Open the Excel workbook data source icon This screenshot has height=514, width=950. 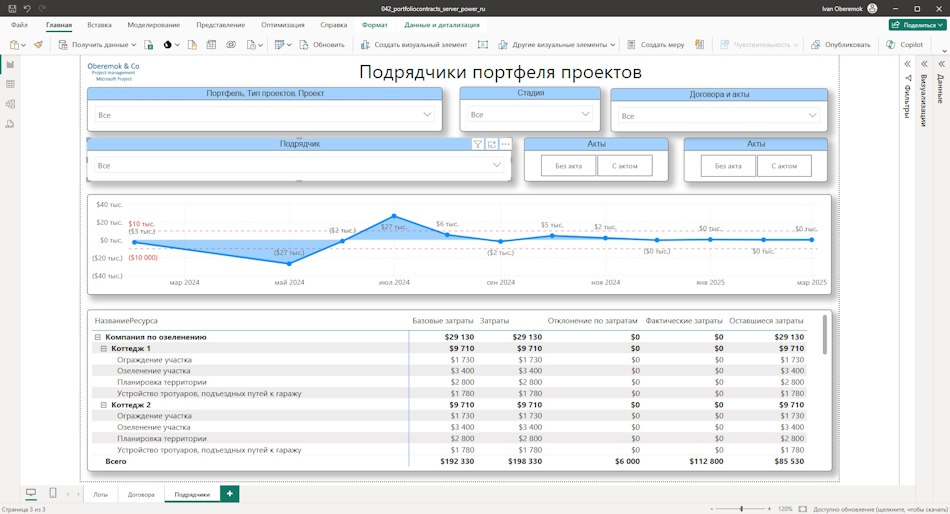pyautogui.click(x=148, y=45)
